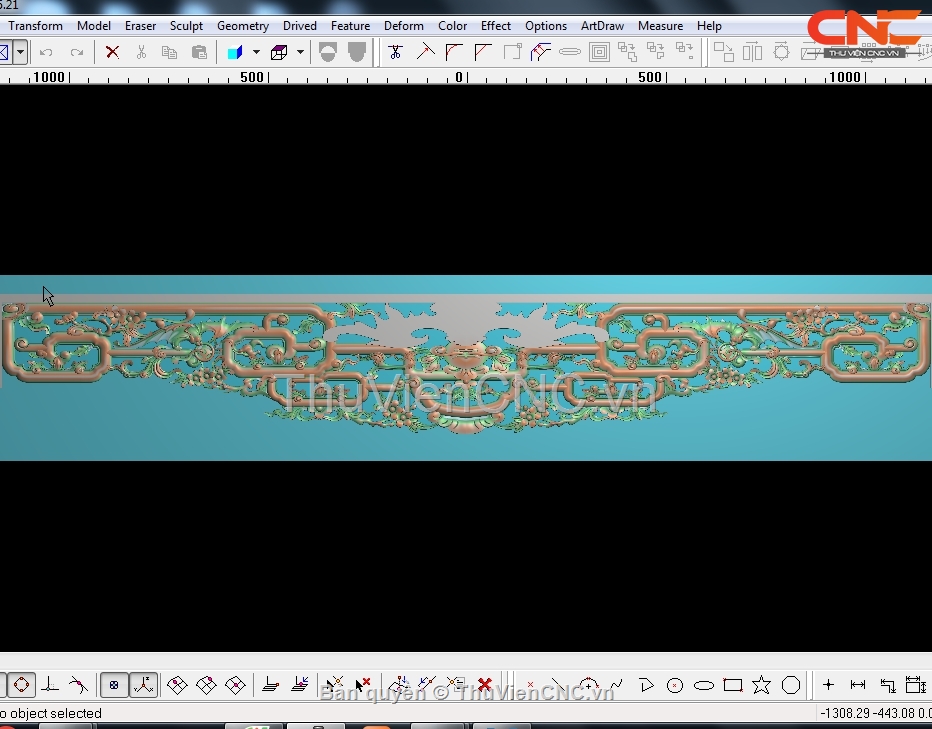Select the ellipse drawing tool in bottom toolbar
This screenshot has height=729, width=932.
coord(704,686)
